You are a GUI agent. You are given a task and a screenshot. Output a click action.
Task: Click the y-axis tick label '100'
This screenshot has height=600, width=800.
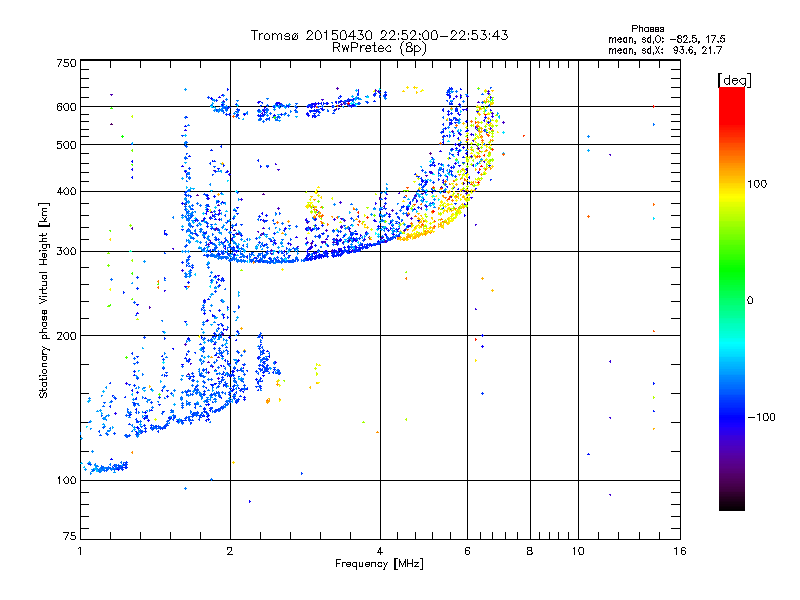point(66,481)
